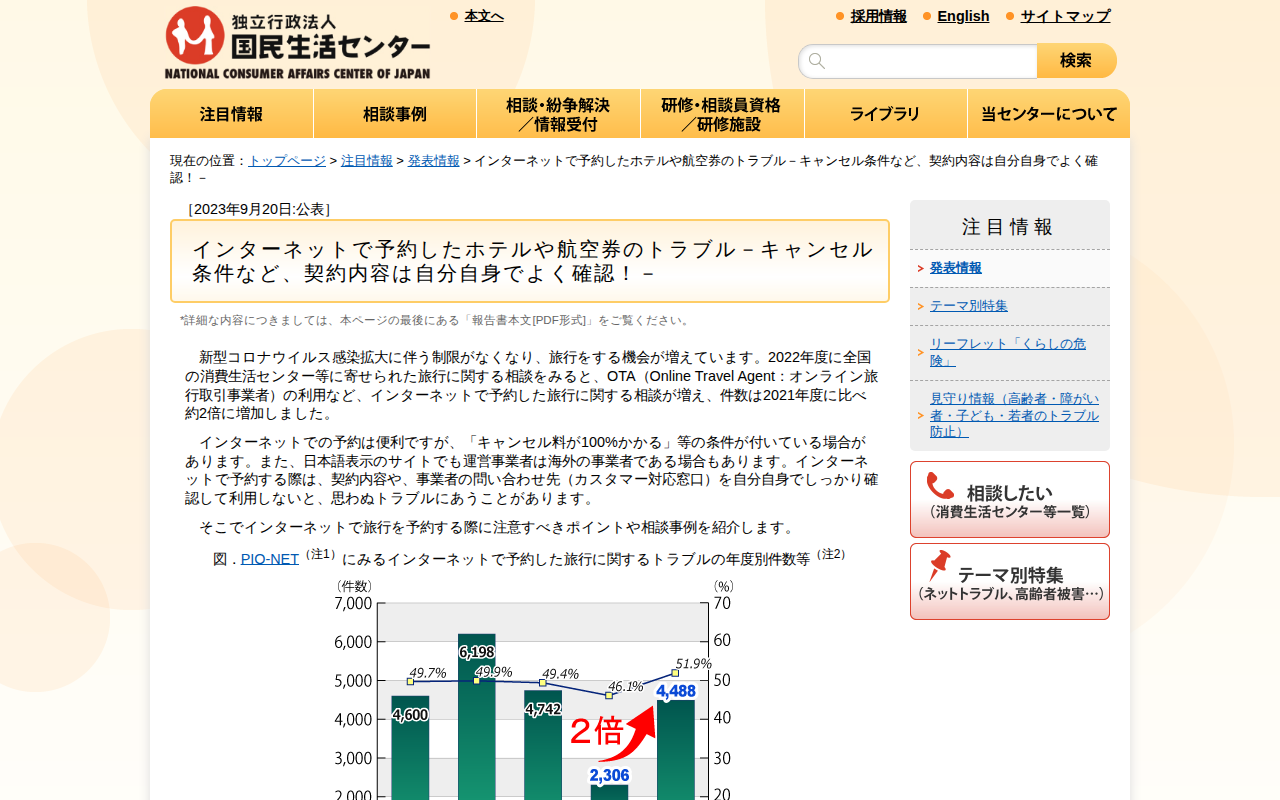Viewport: 1280px width, 800px height.
Task: Click the 4,600 bar value label
Action: pyautogui.click(x=410, y=715)
